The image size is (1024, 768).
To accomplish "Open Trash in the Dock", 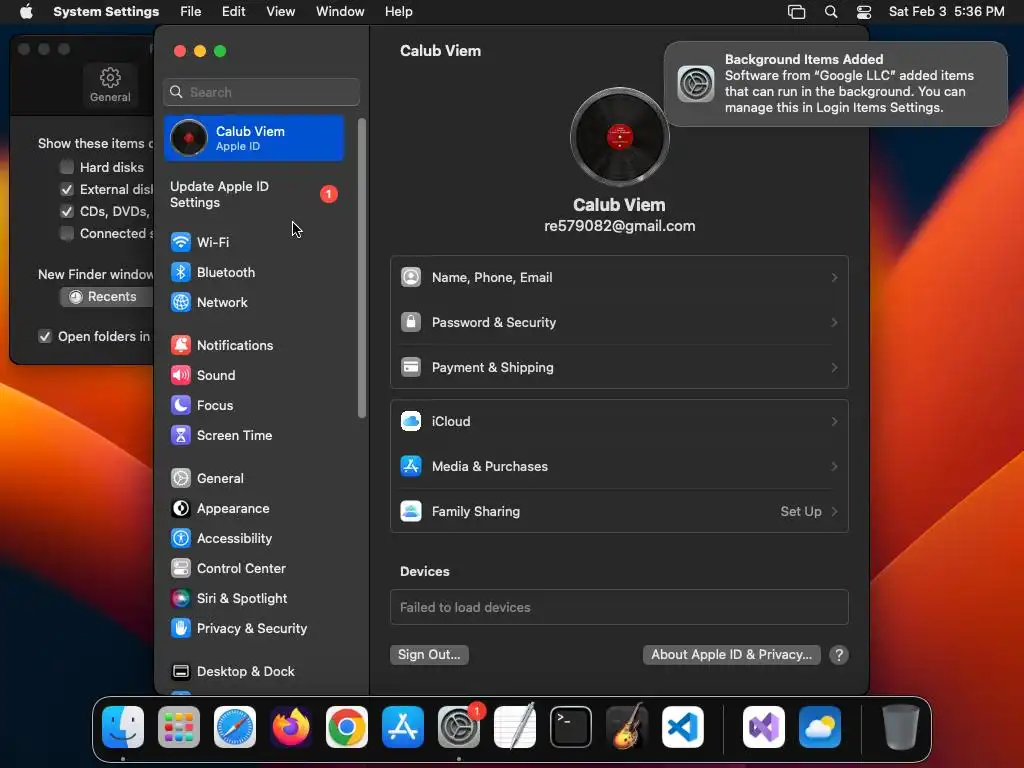I will pyautogui.click(x=901, y=727).
